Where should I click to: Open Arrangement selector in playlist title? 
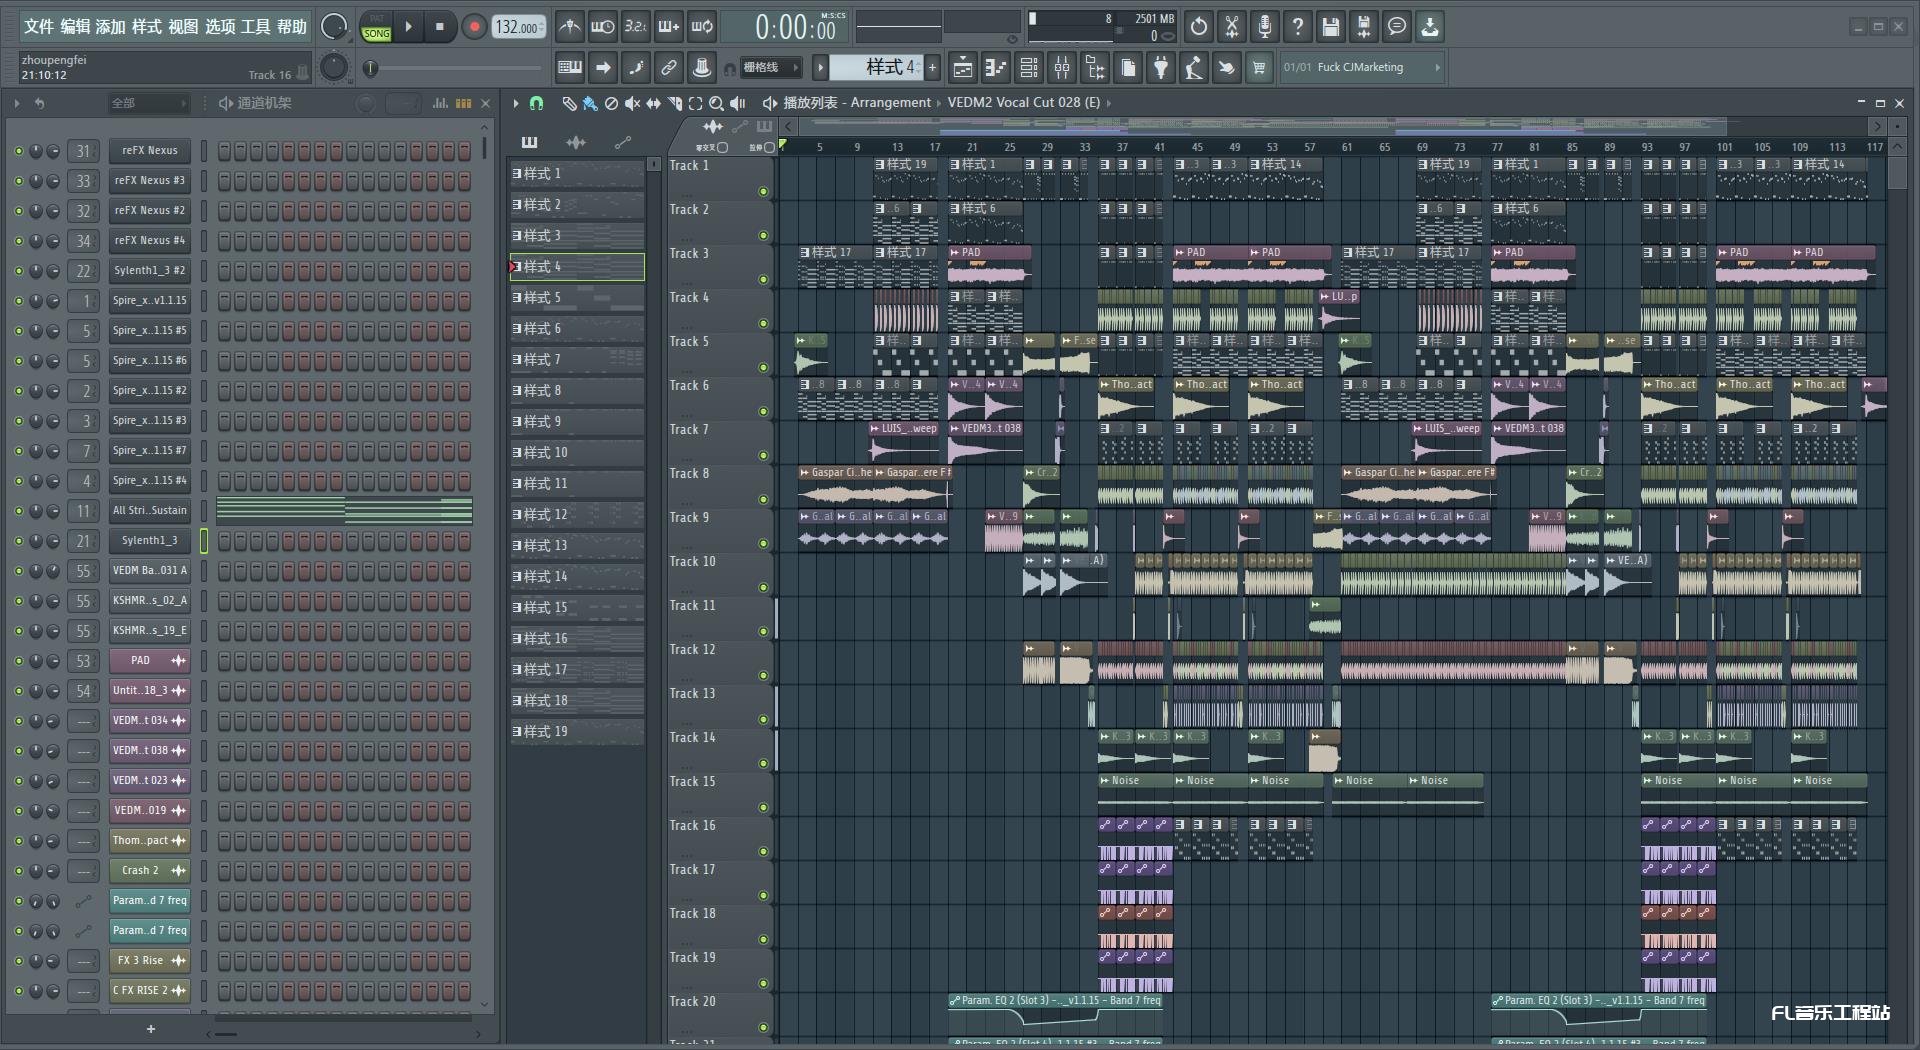[890, 103]
